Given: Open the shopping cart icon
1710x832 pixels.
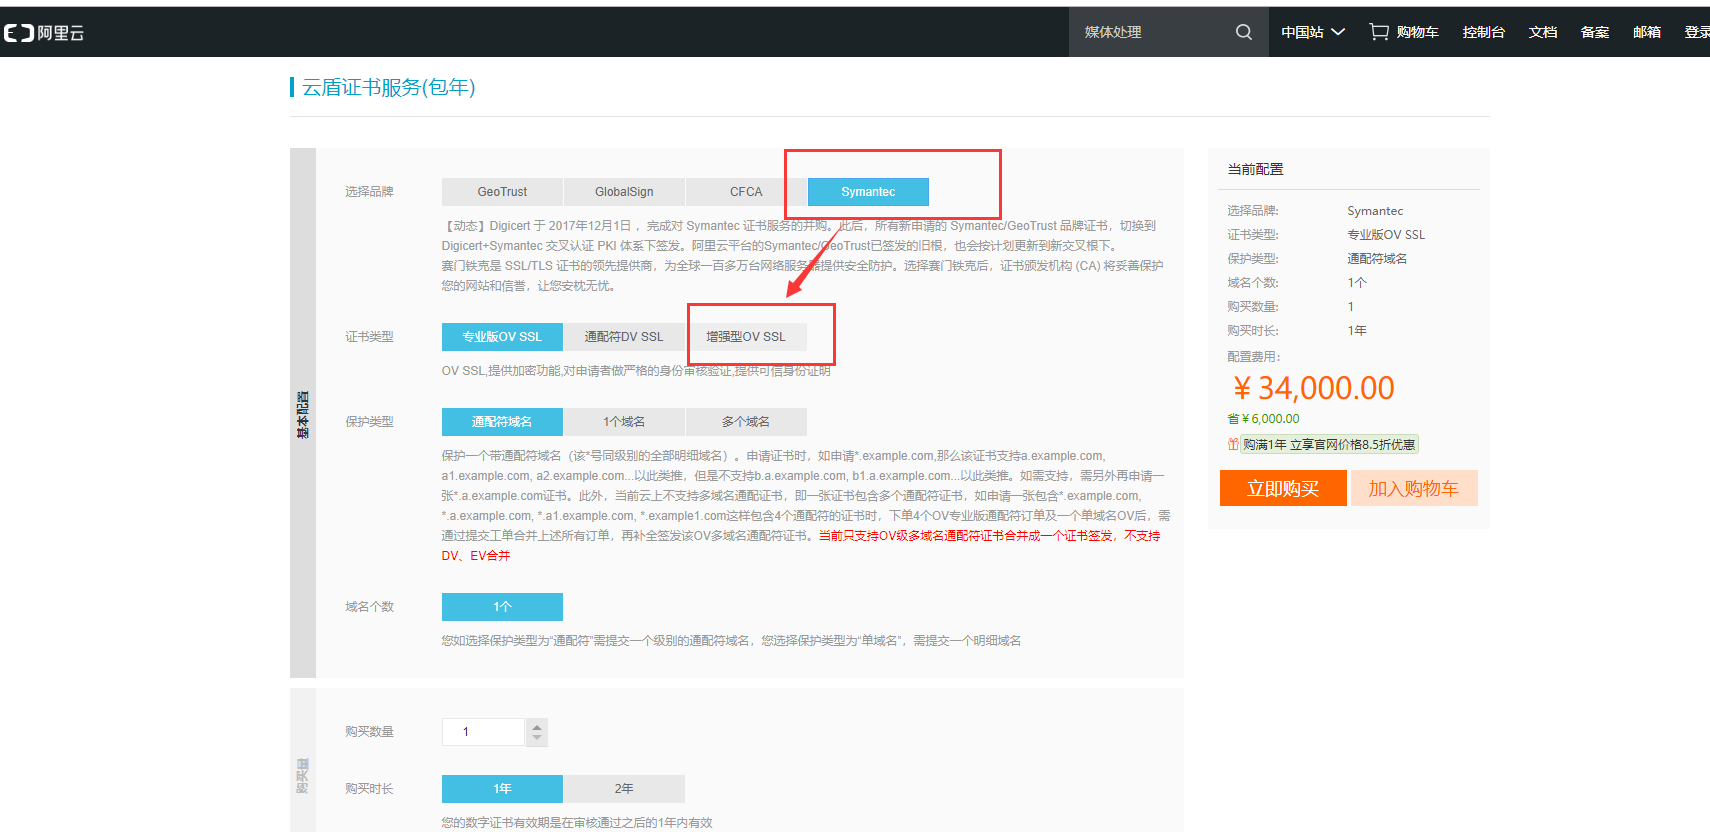Looking at the screenshot, I should [1379, 32].
